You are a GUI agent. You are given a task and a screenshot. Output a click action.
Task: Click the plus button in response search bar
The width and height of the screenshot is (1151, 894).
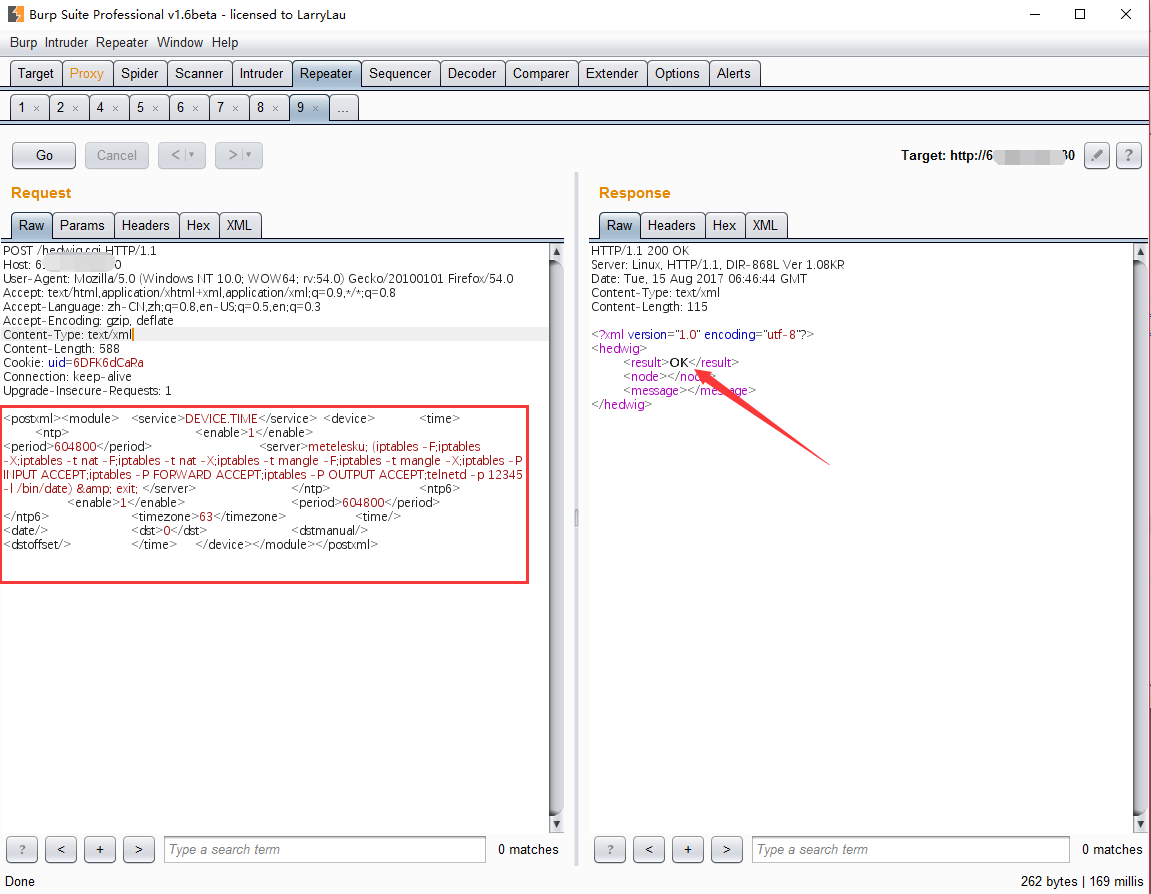point(688,849)
